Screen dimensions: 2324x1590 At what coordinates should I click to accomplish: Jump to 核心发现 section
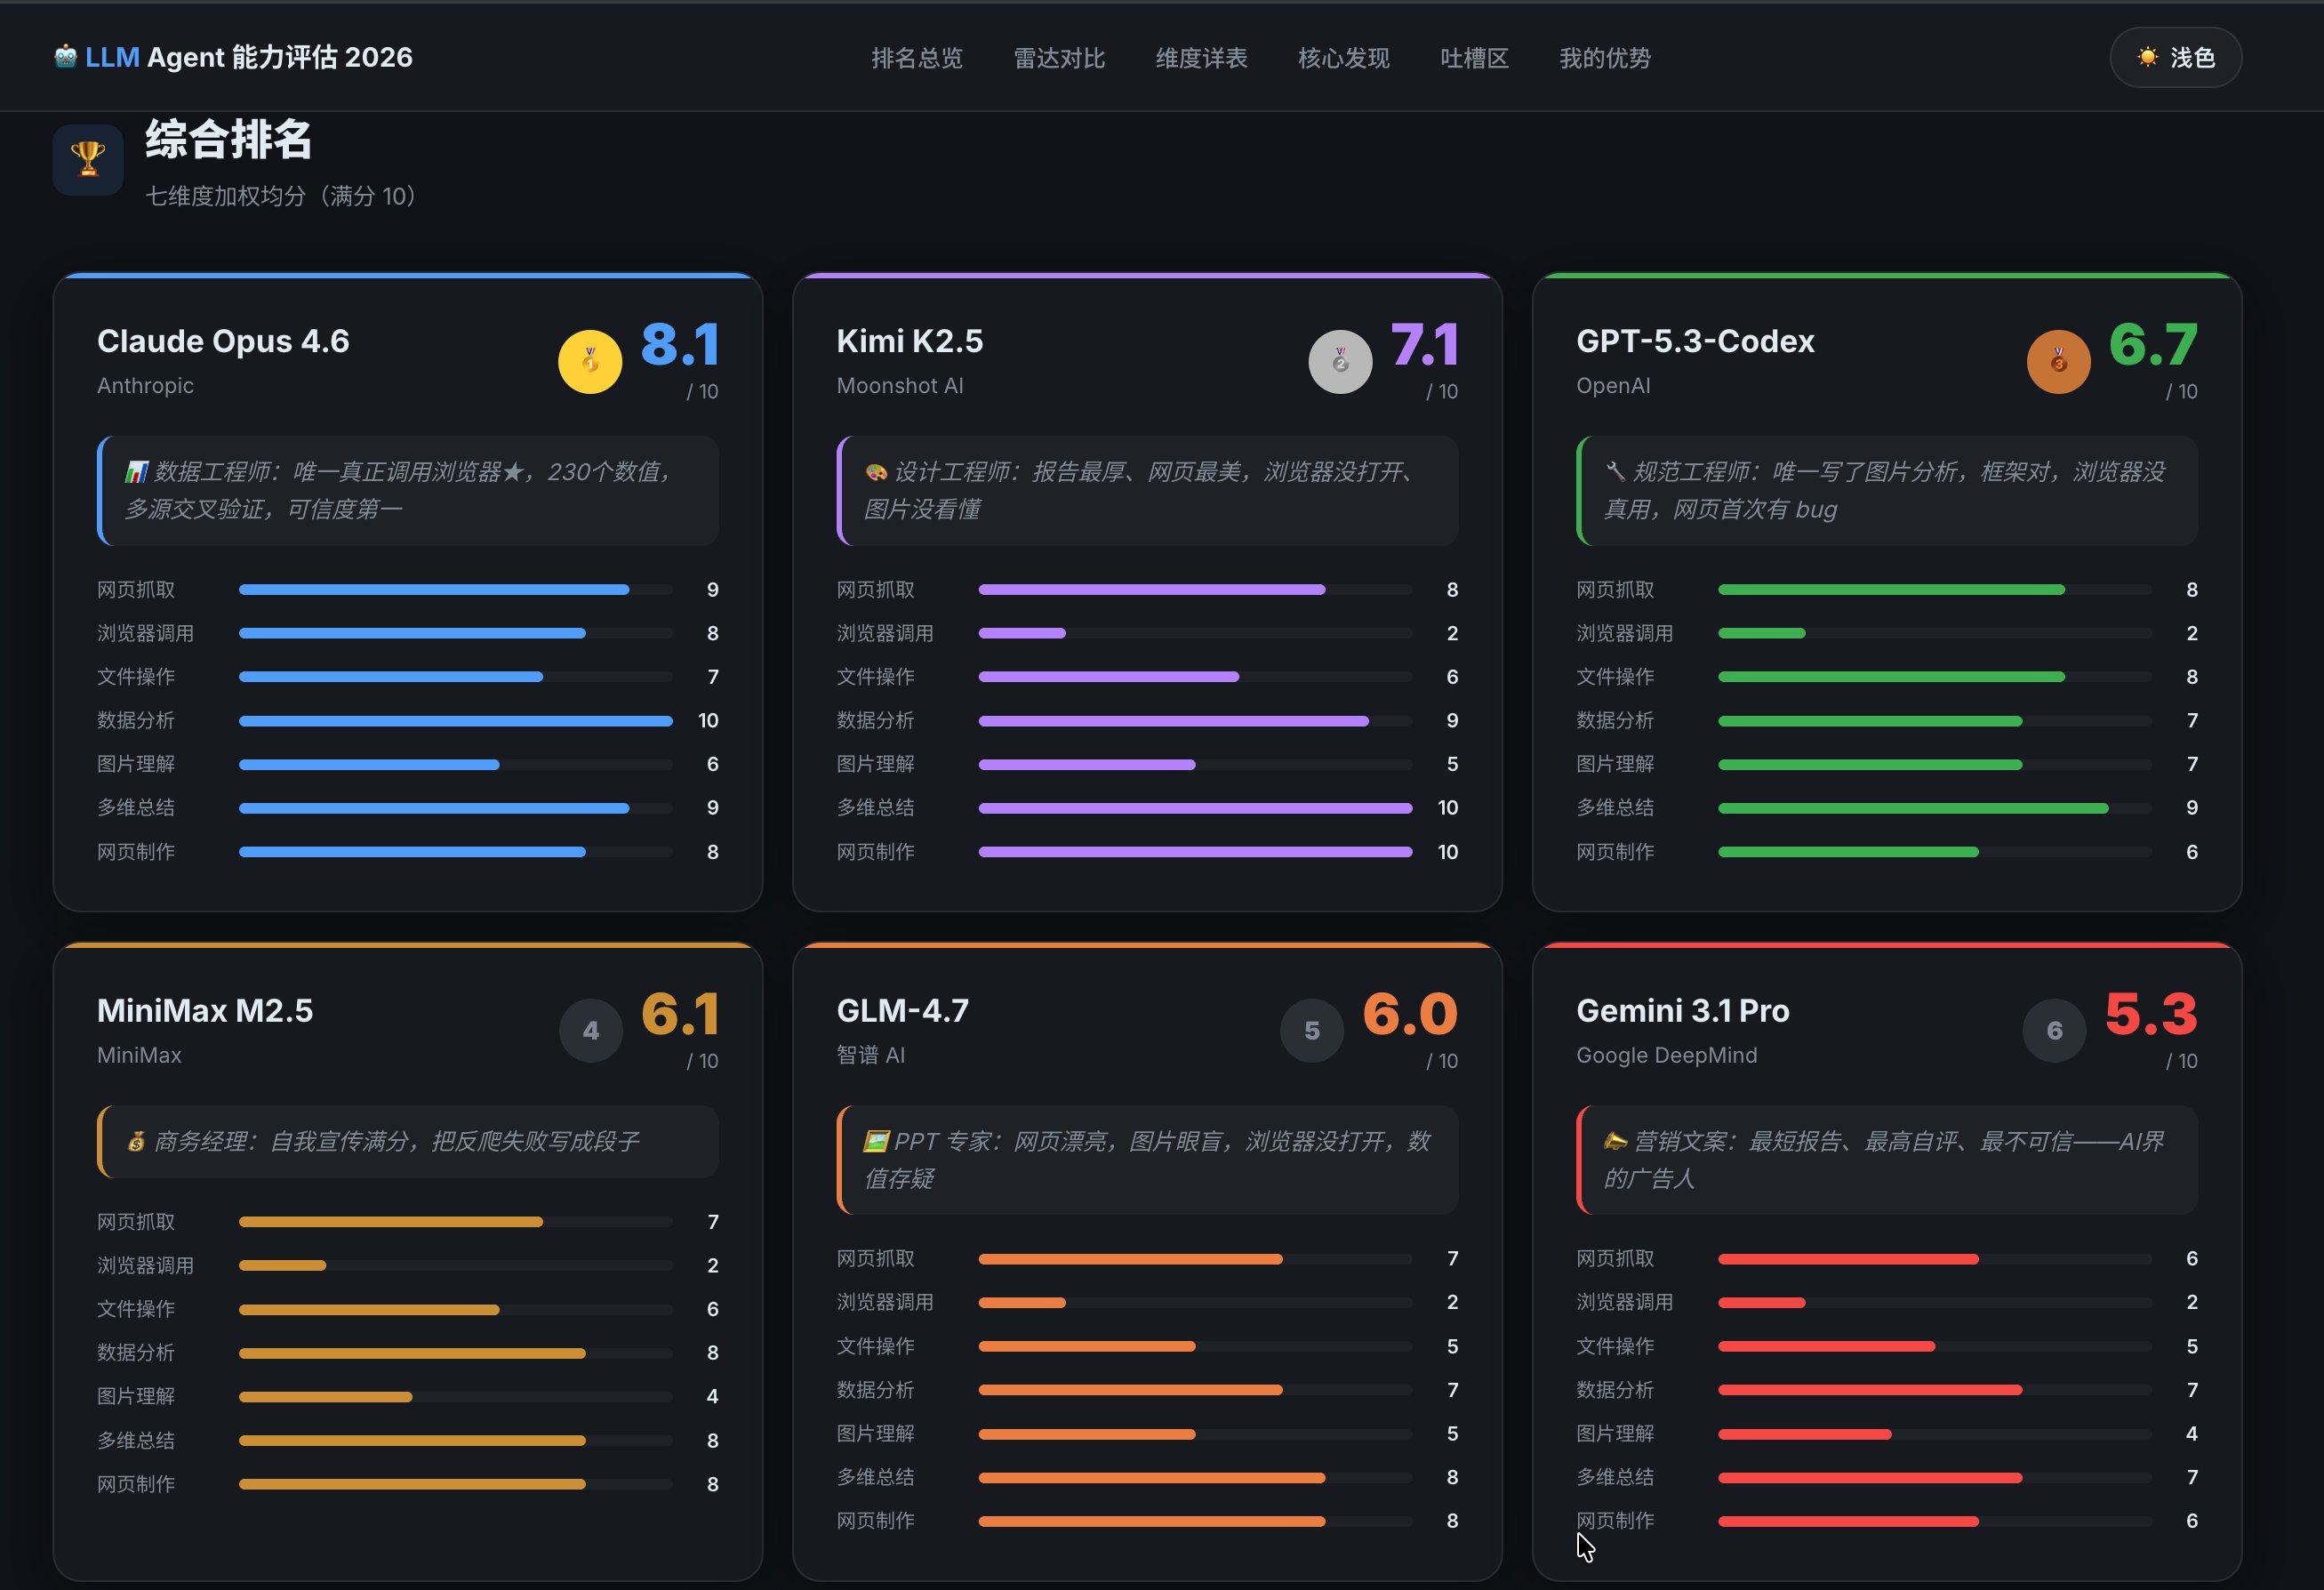coord(1343,58)
